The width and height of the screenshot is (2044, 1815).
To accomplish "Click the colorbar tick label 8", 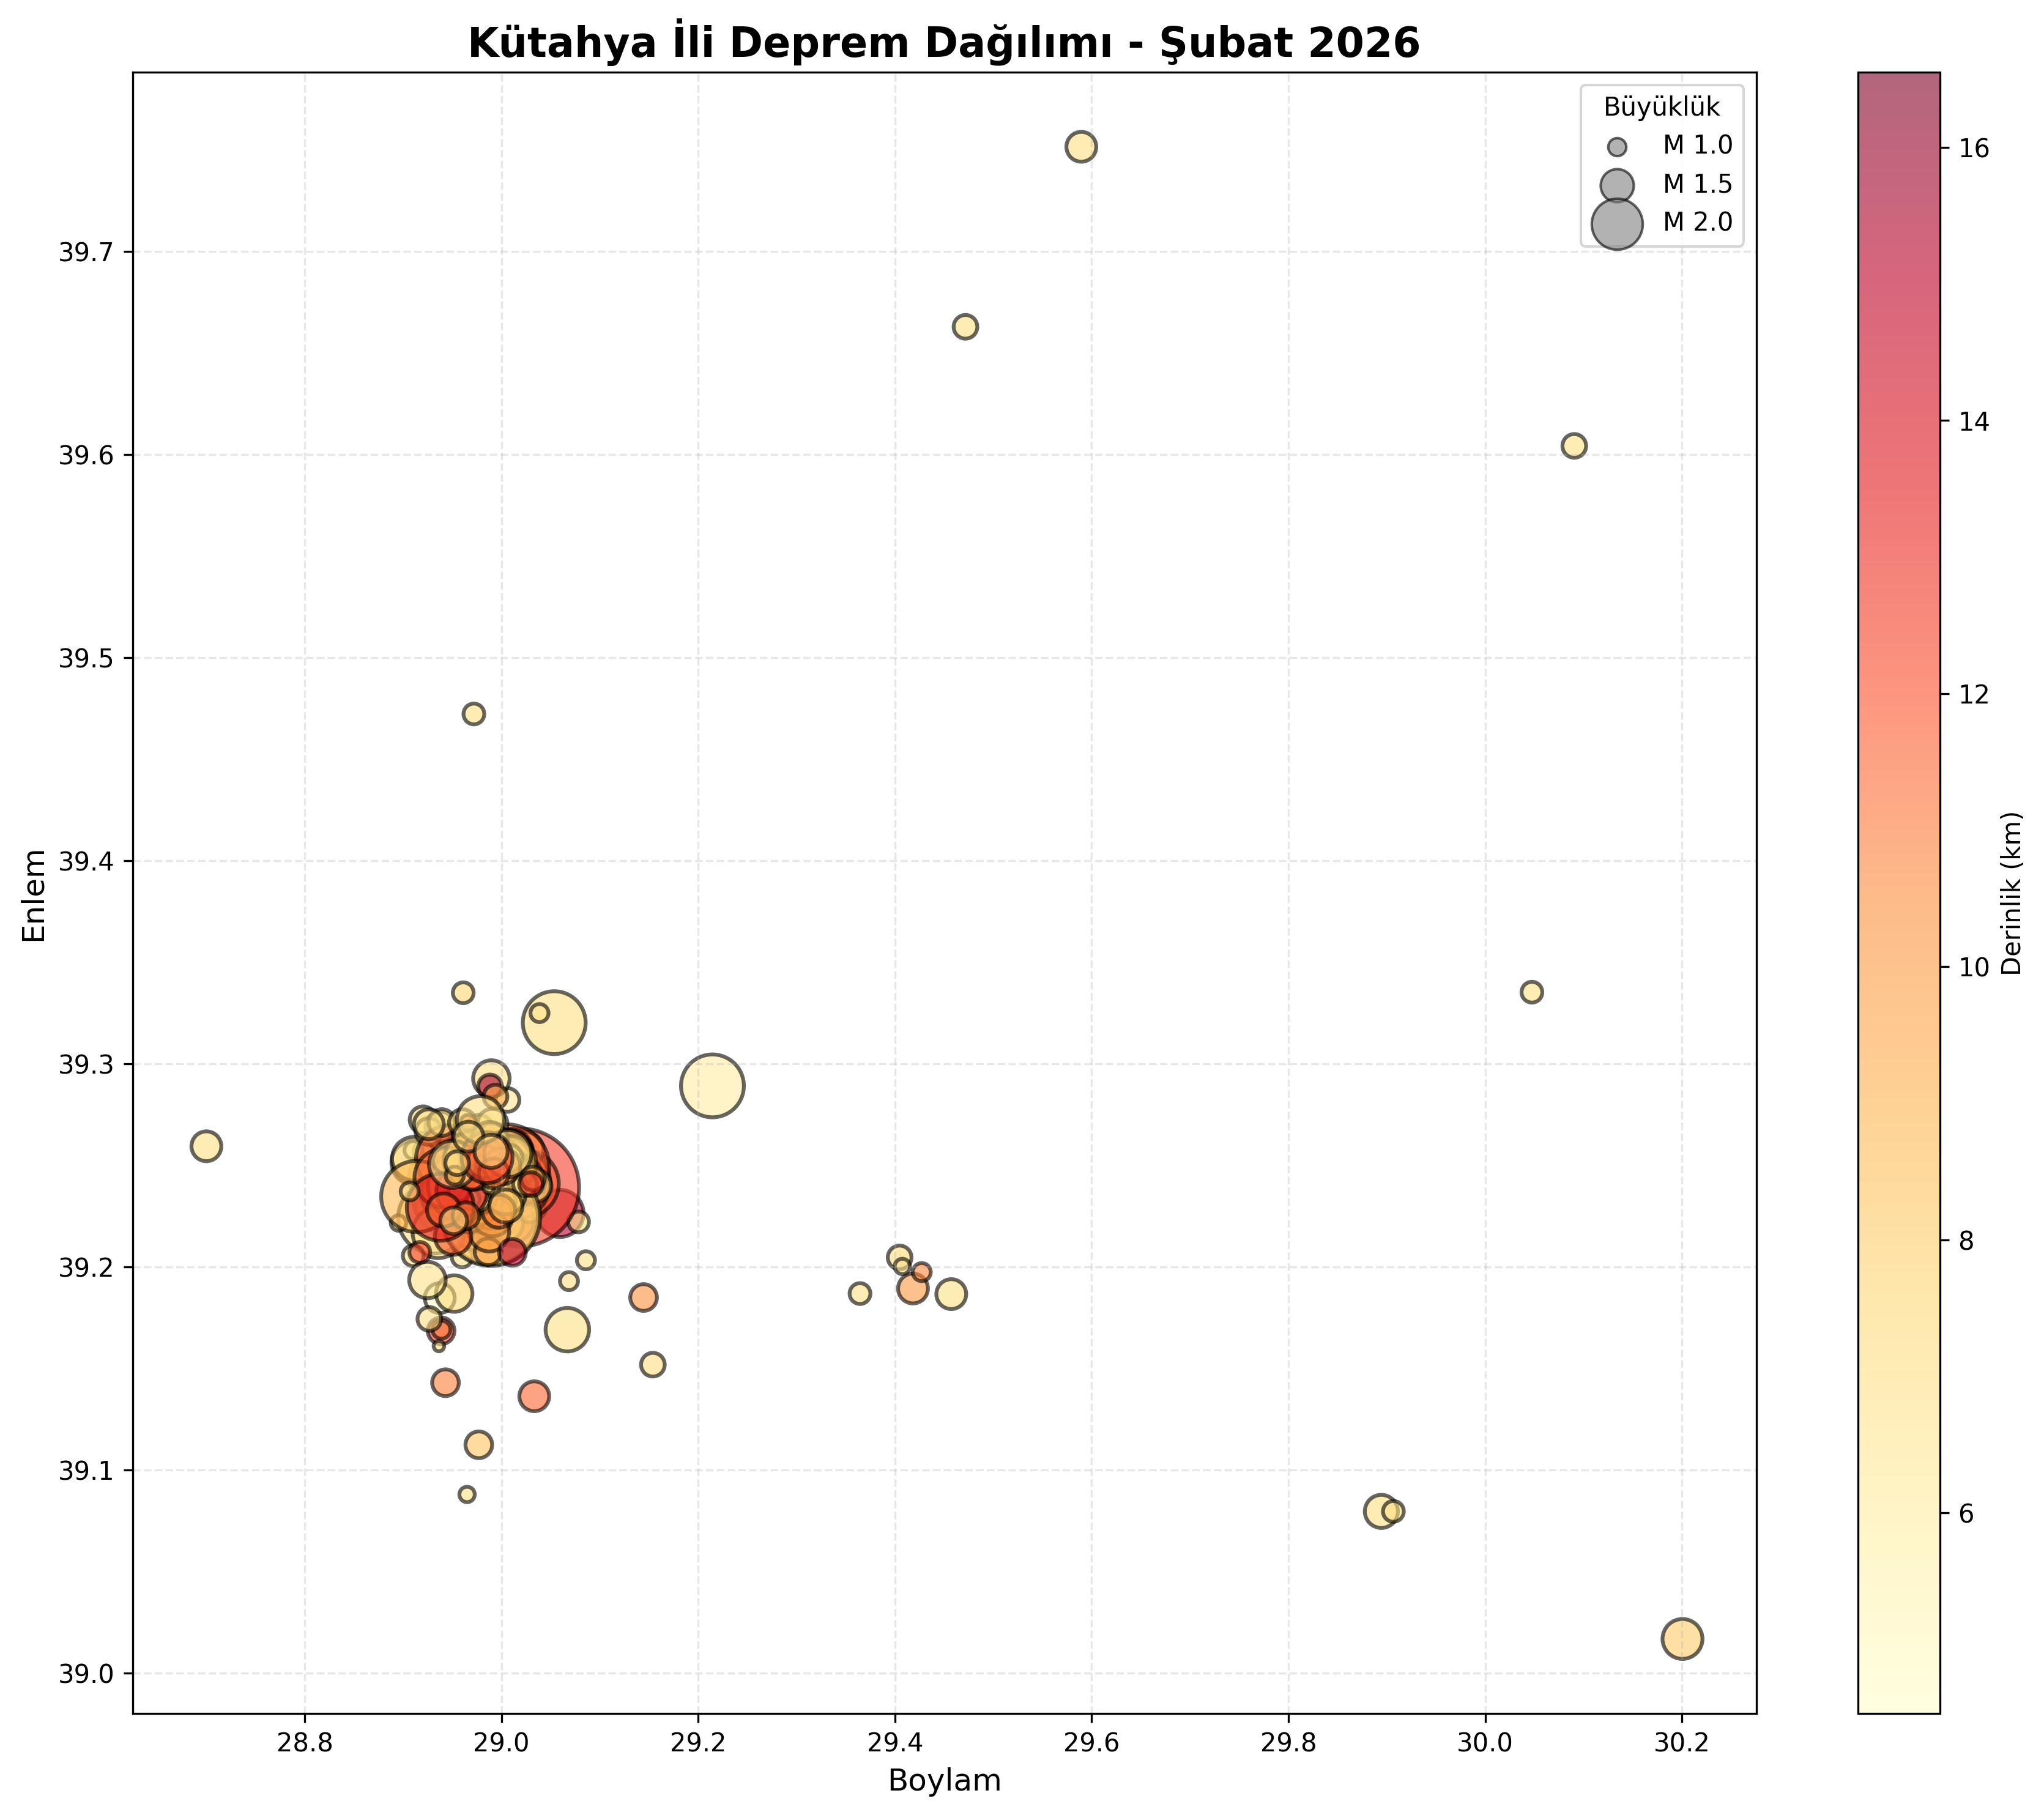I will [1967, 1241].
